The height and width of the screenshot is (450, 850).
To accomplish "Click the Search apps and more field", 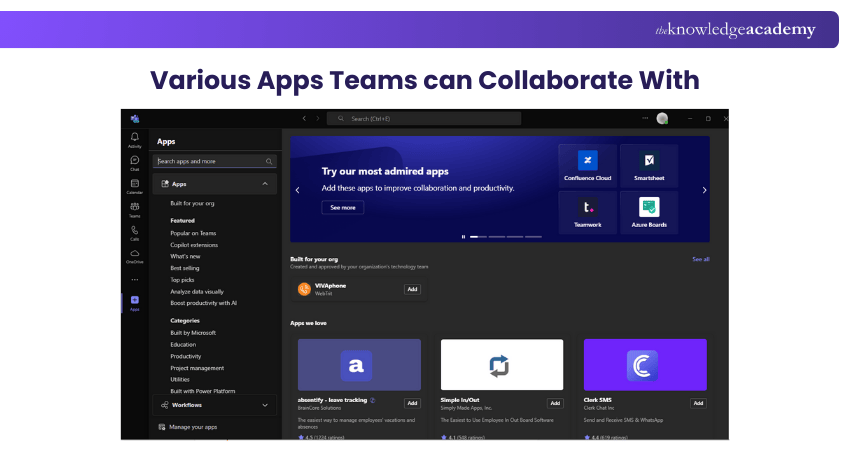I will (x=215, y=161).
